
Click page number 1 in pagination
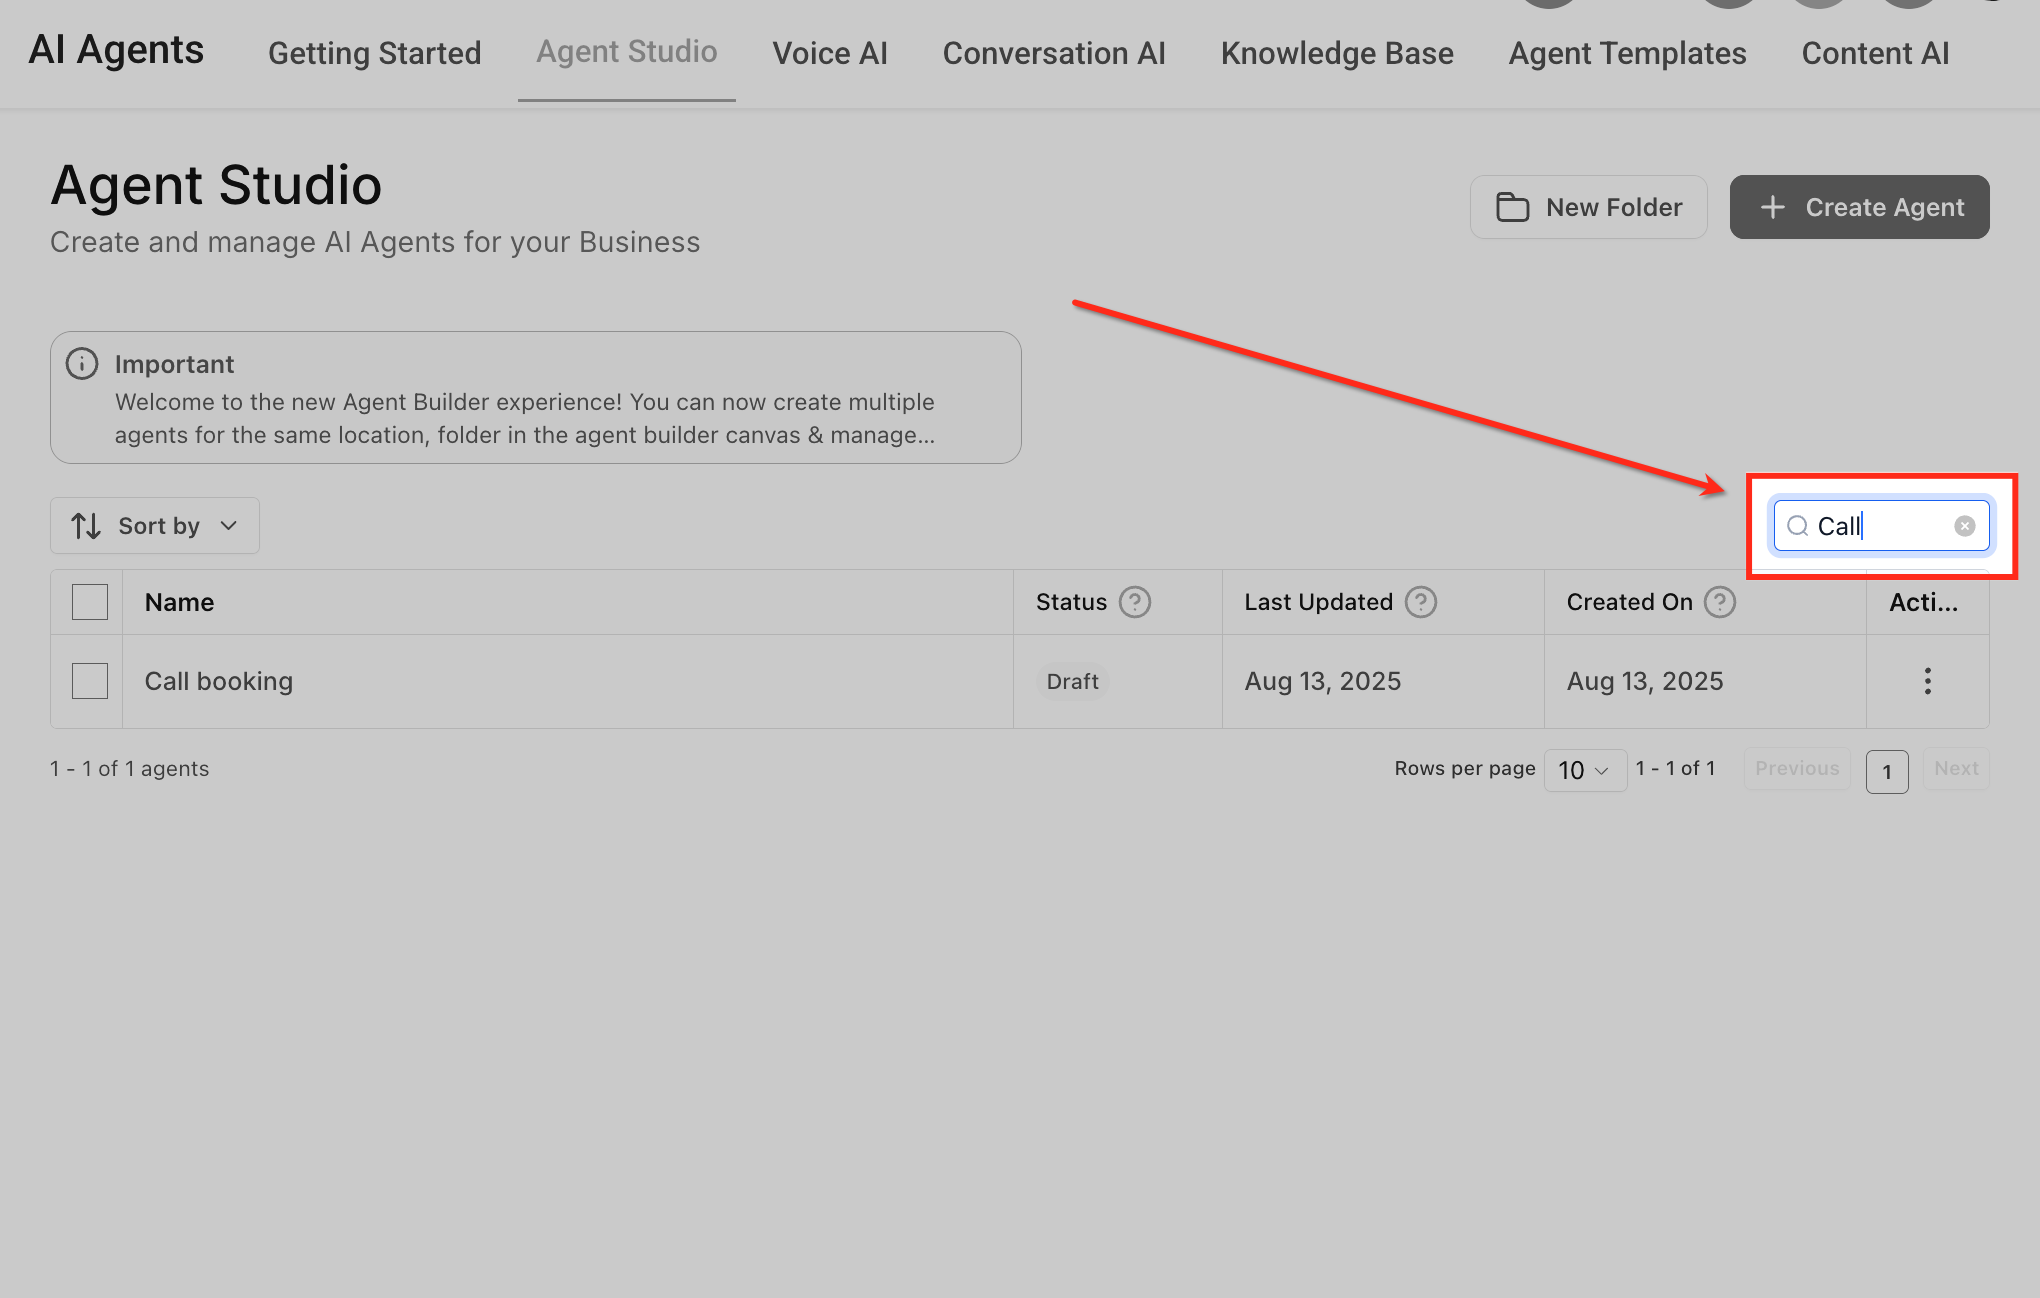[1886, 771]
